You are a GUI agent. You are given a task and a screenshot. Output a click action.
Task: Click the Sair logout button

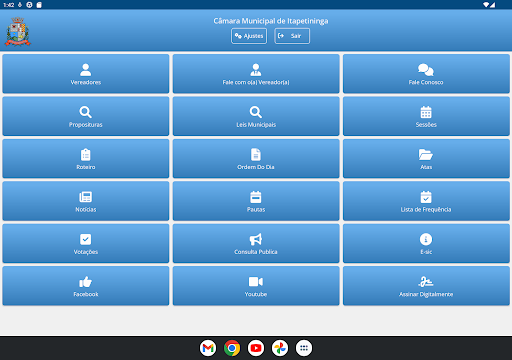click(292, 36)
